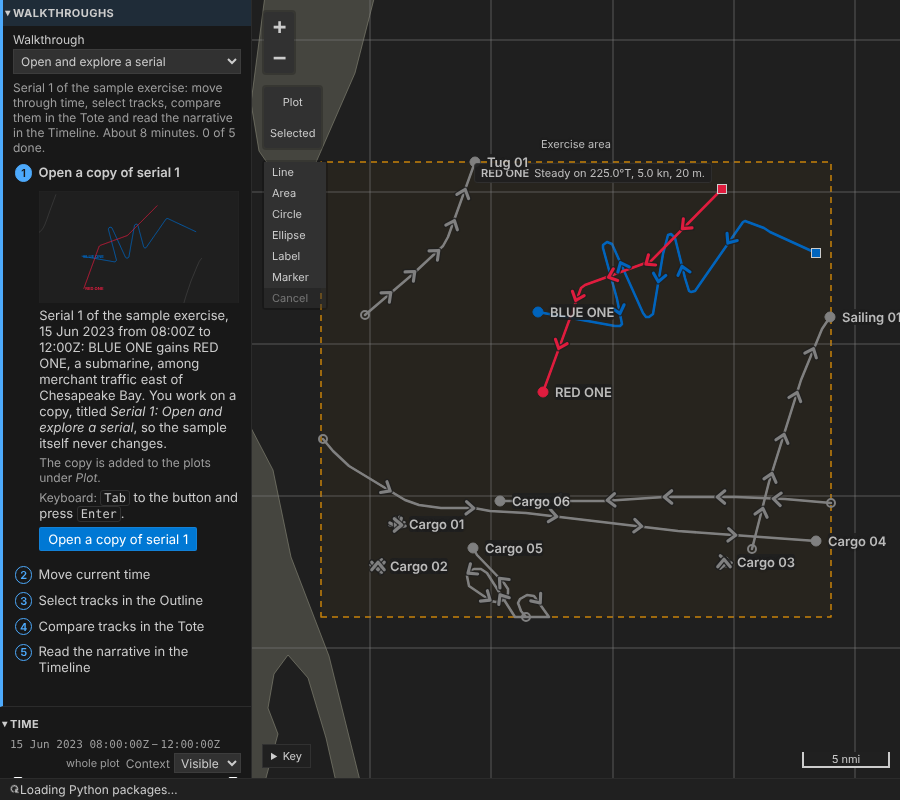Viewport: 900px width, 800px height.
Task: Select the Cargo 02 vessel icon
Action: tap(378, 566)
